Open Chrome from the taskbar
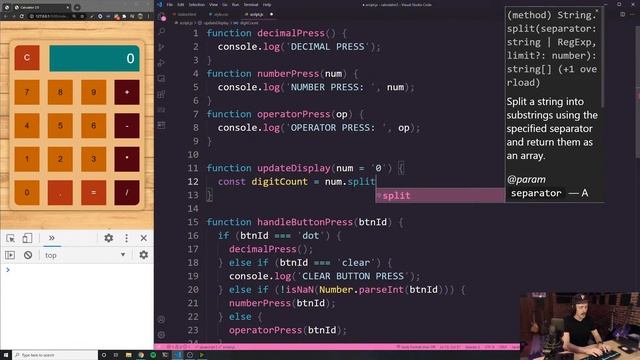The width and height of the screenshot is (640, 360). (141, 355)
